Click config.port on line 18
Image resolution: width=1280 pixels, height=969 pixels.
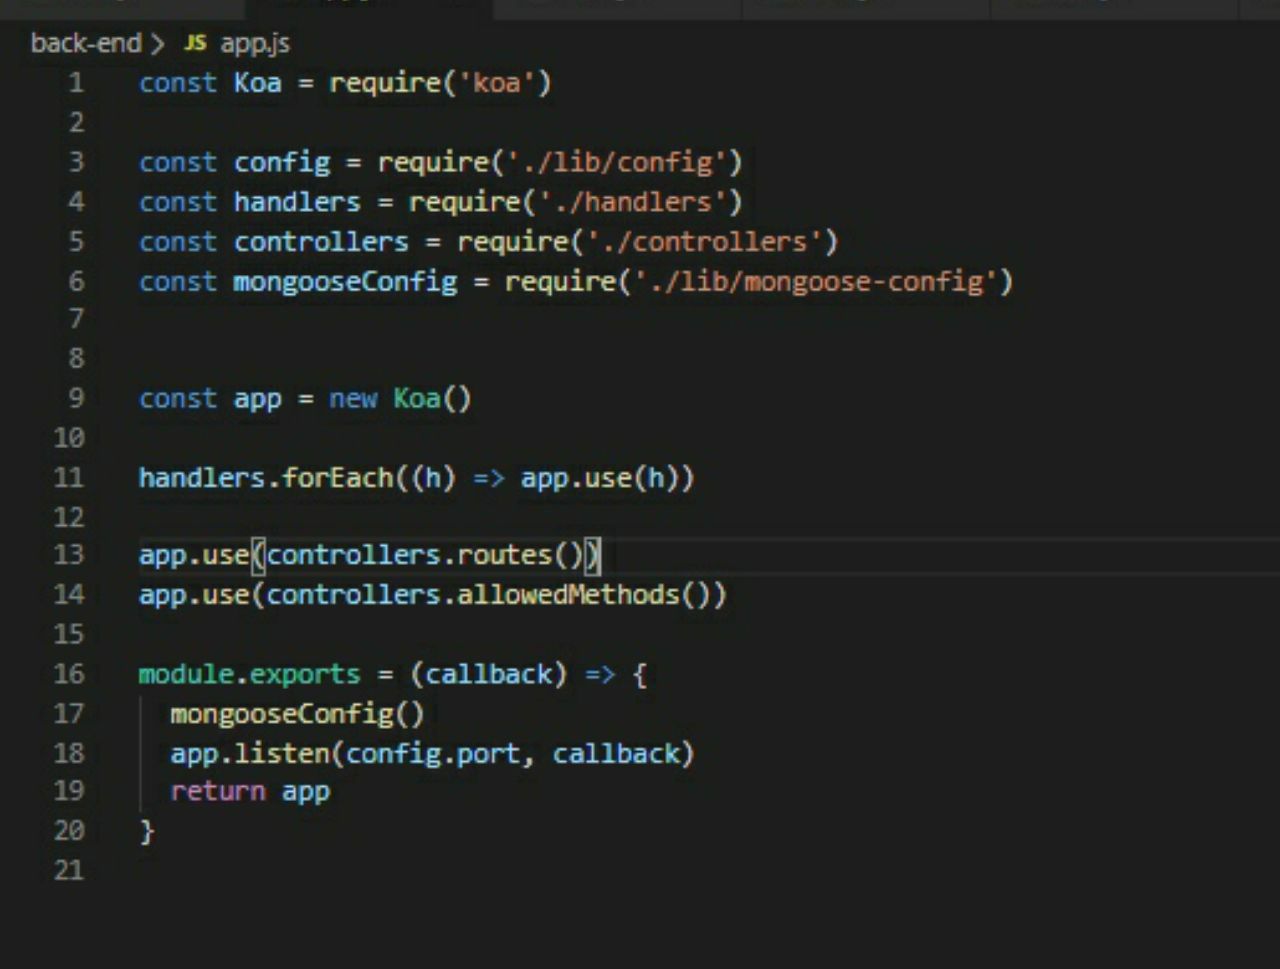(433, 753)
